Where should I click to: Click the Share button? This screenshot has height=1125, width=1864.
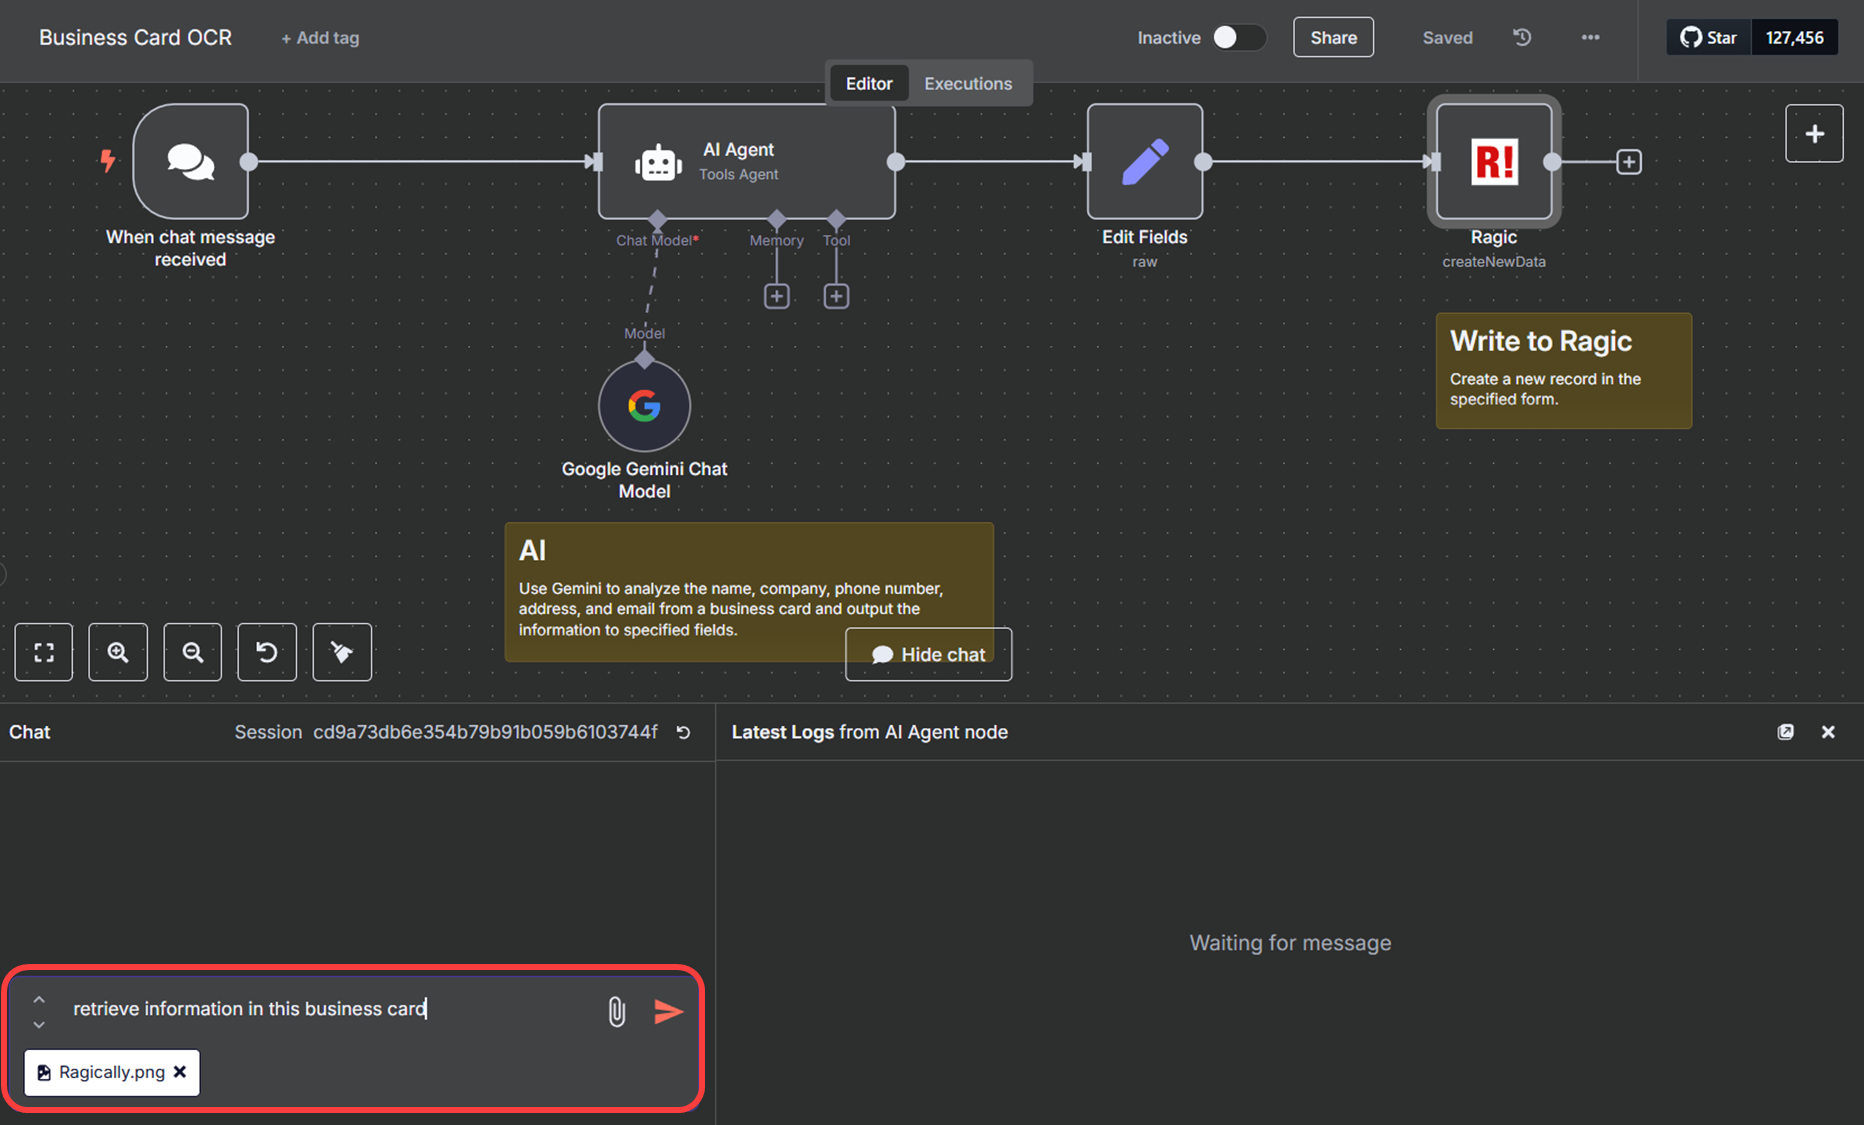(x=1333, y=37)
